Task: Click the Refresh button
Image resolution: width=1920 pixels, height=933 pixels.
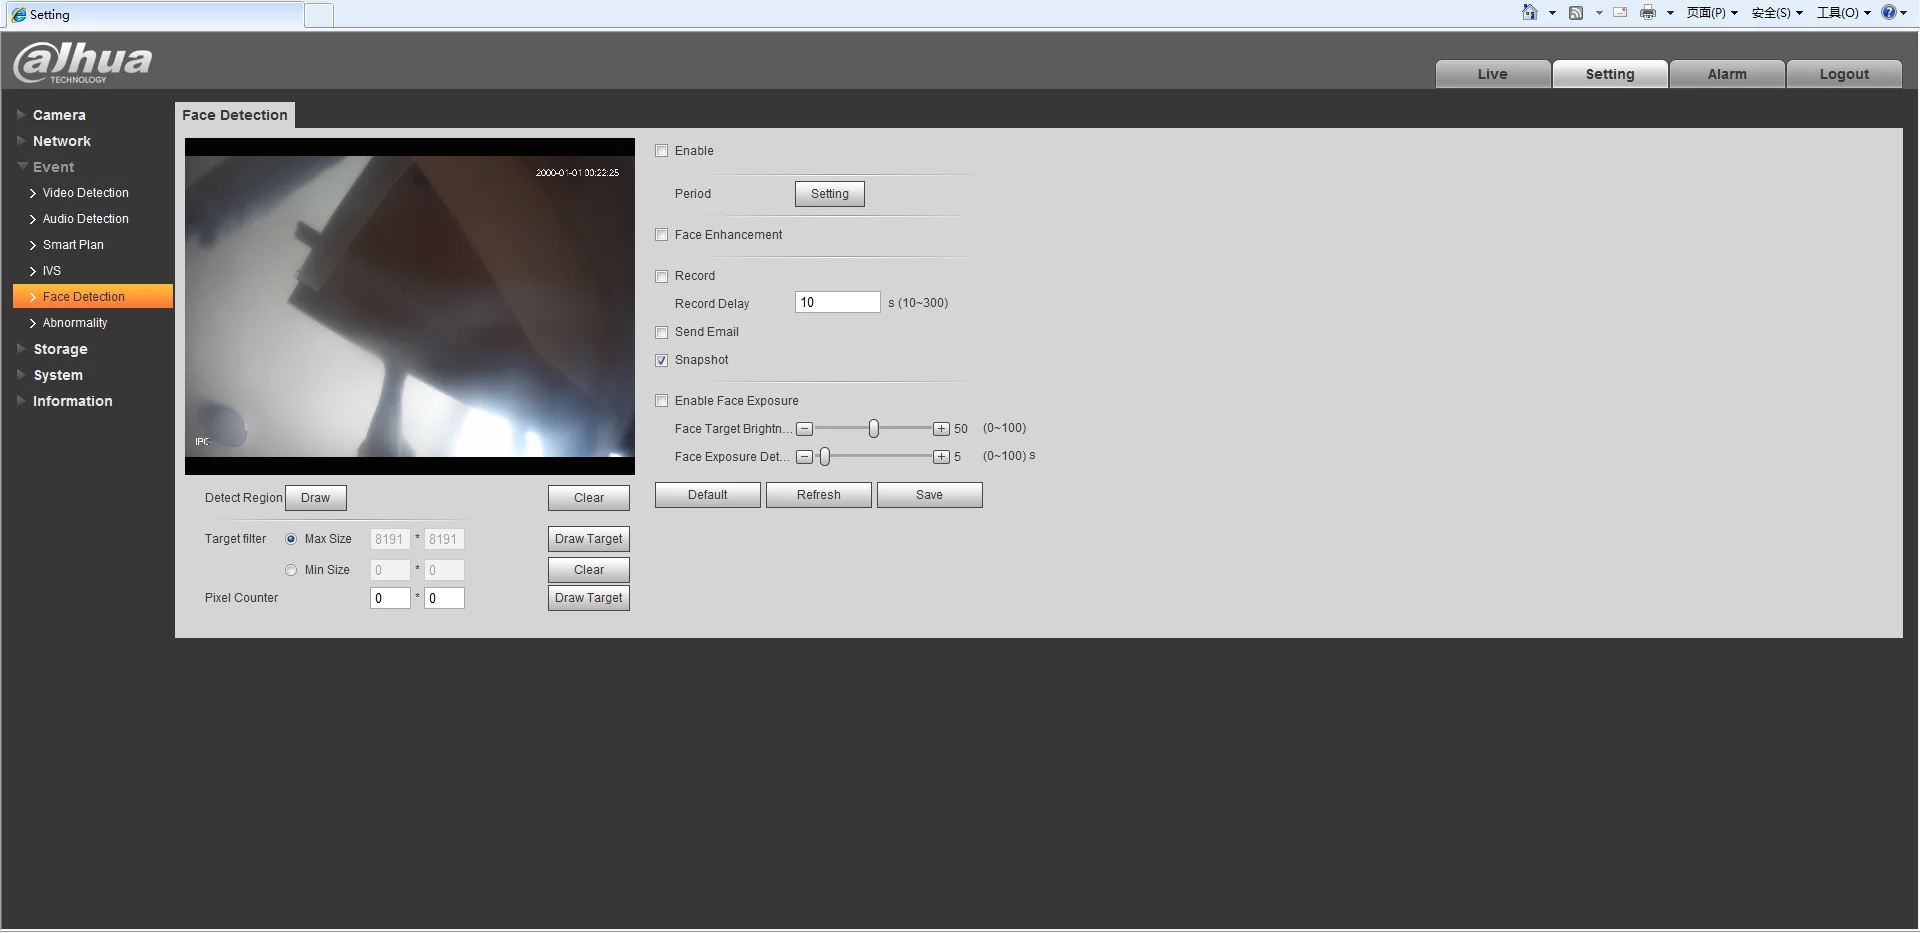Action: tap(819, 495)
